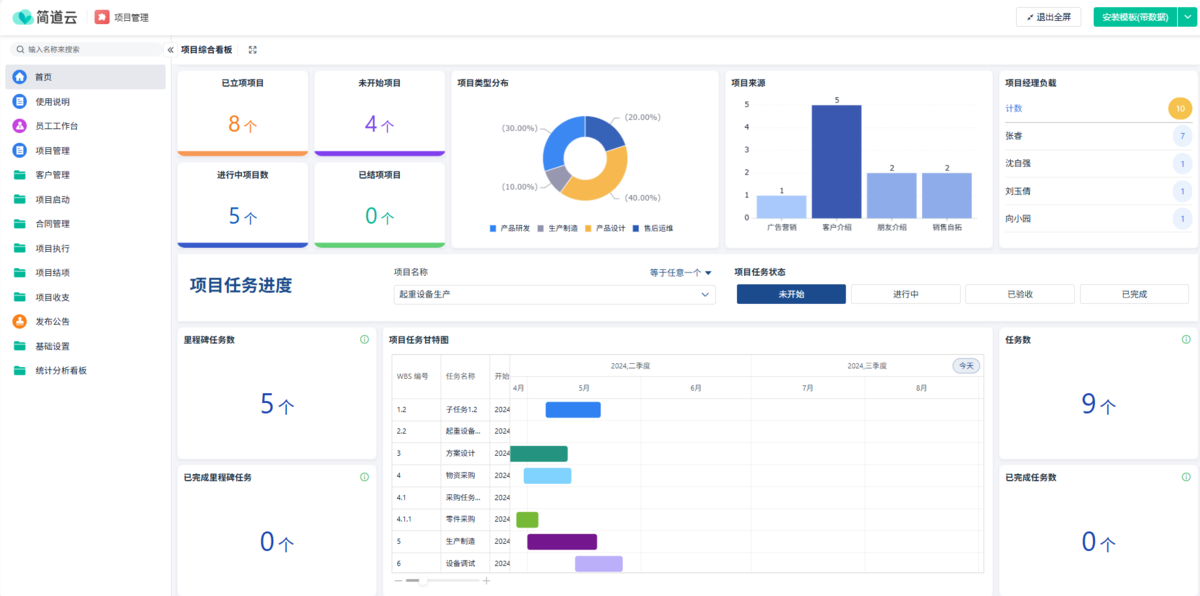
Task: Open the 等于任意一个 condition dropdown
Action: [680, 272]
